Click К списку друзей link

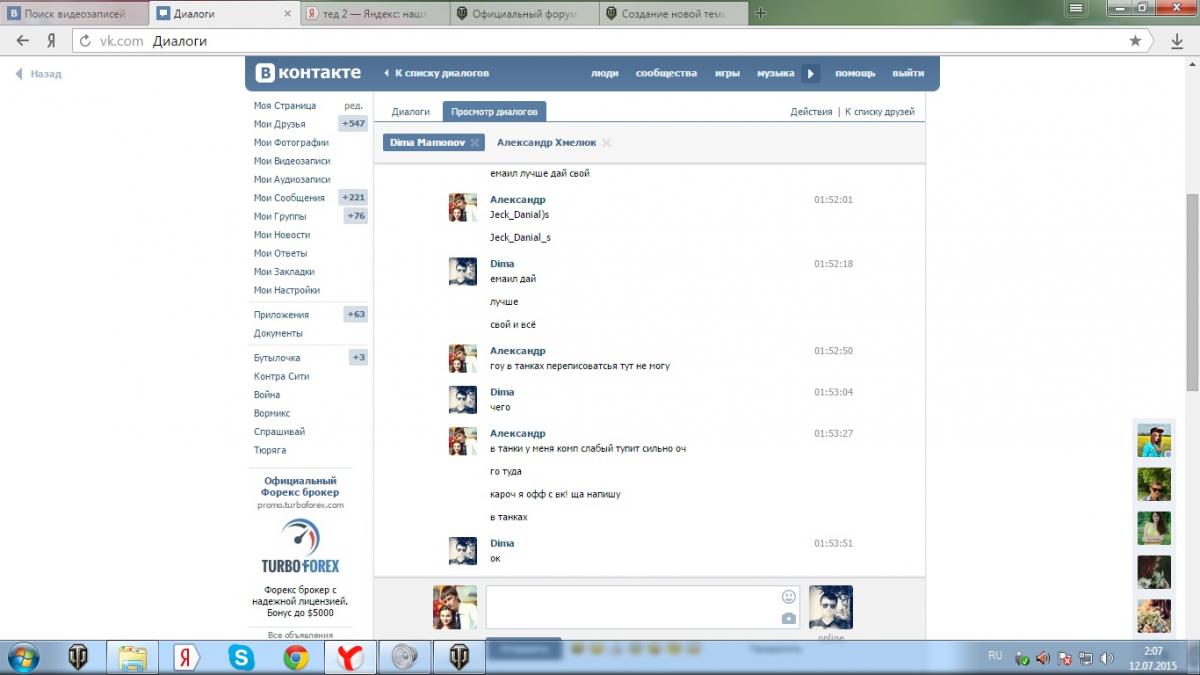880,112
